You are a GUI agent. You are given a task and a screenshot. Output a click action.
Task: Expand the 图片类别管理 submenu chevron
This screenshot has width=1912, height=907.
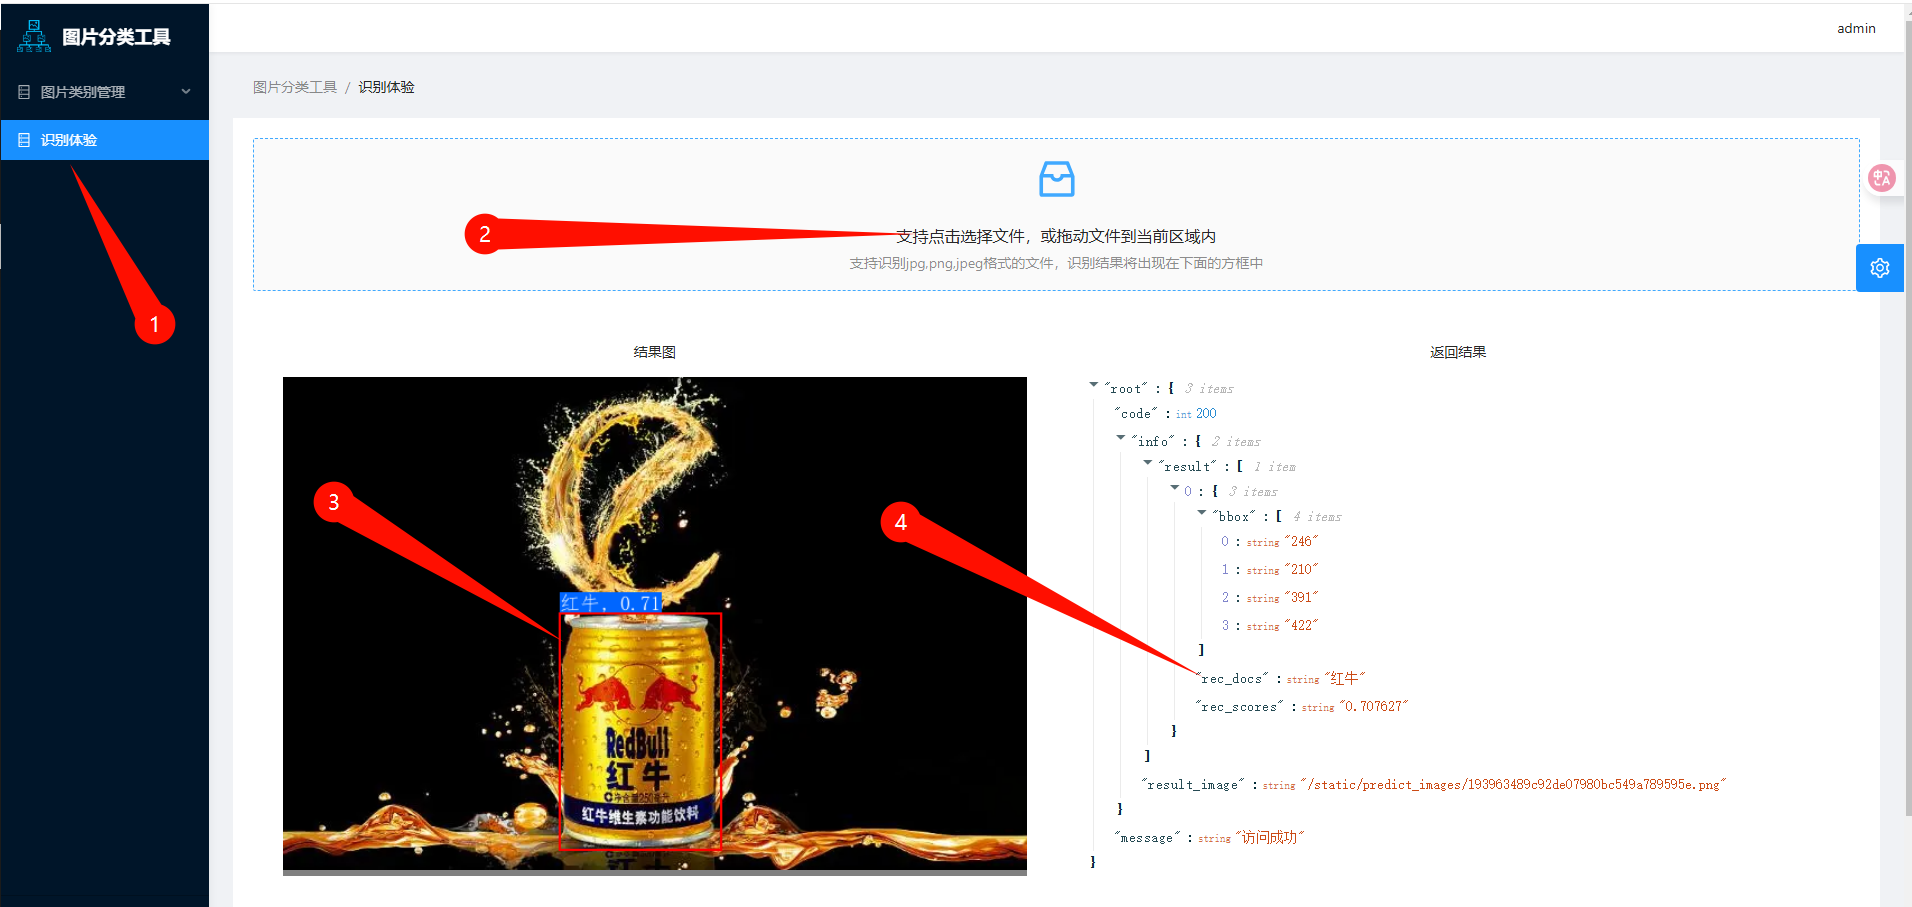tap(186, 91)
